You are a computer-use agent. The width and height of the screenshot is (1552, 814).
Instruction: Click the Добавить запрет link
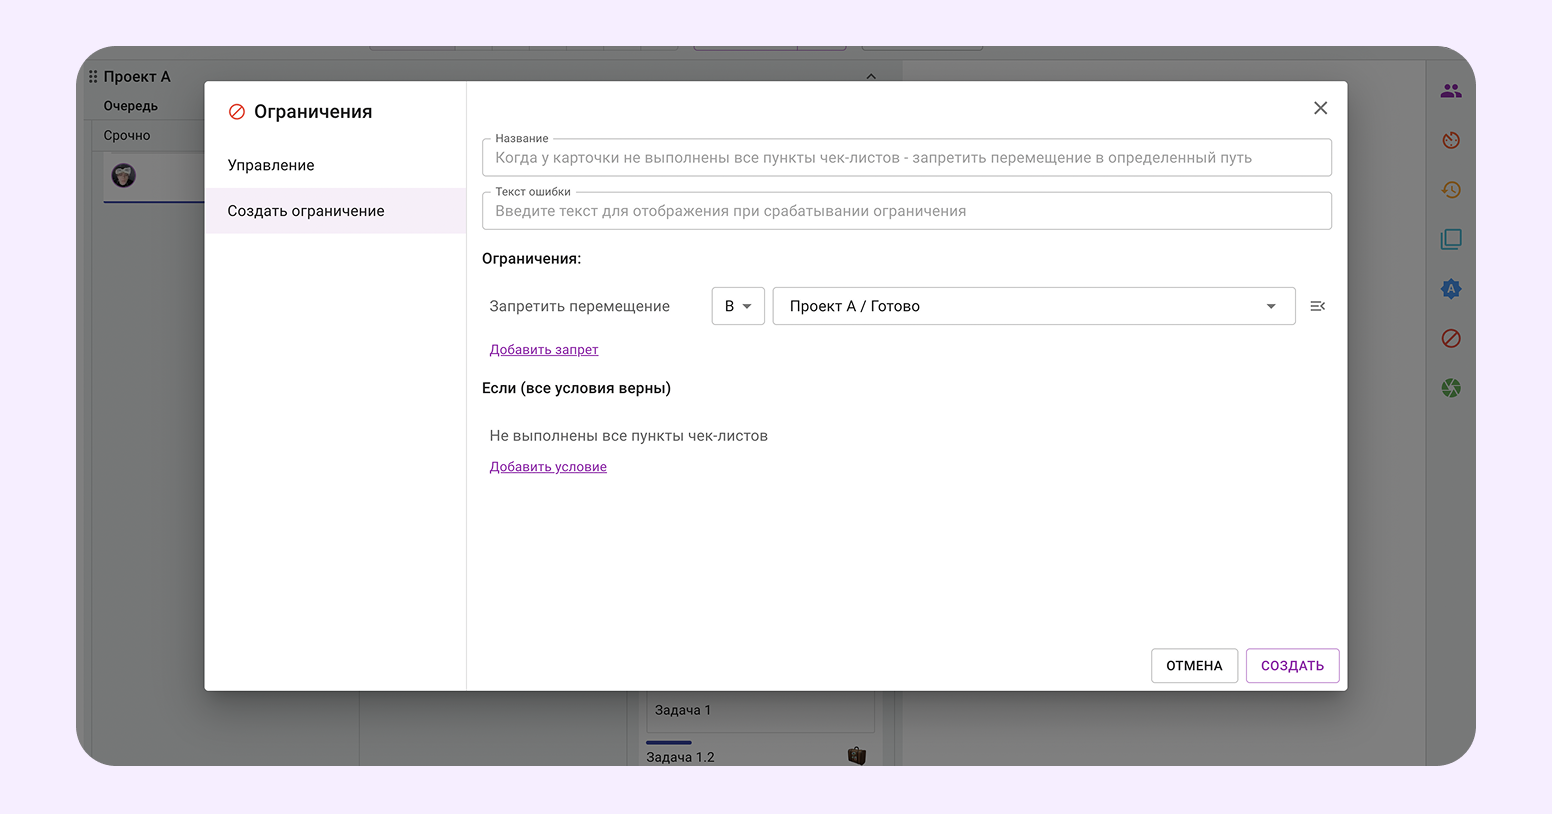544,350
